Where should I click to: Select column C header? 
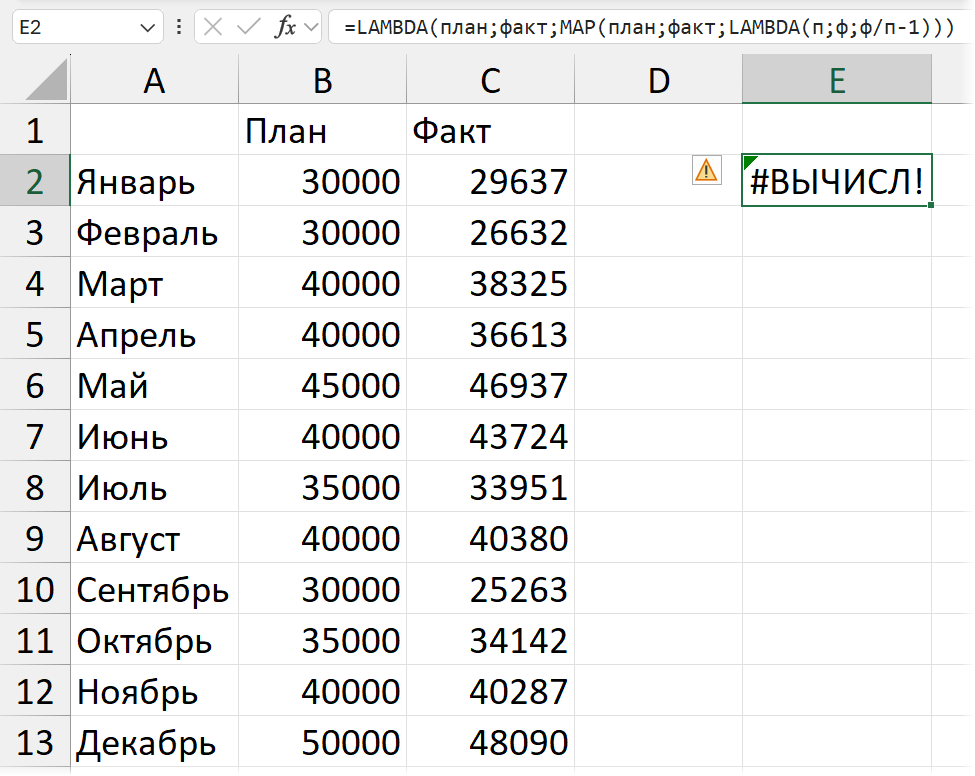490,80
